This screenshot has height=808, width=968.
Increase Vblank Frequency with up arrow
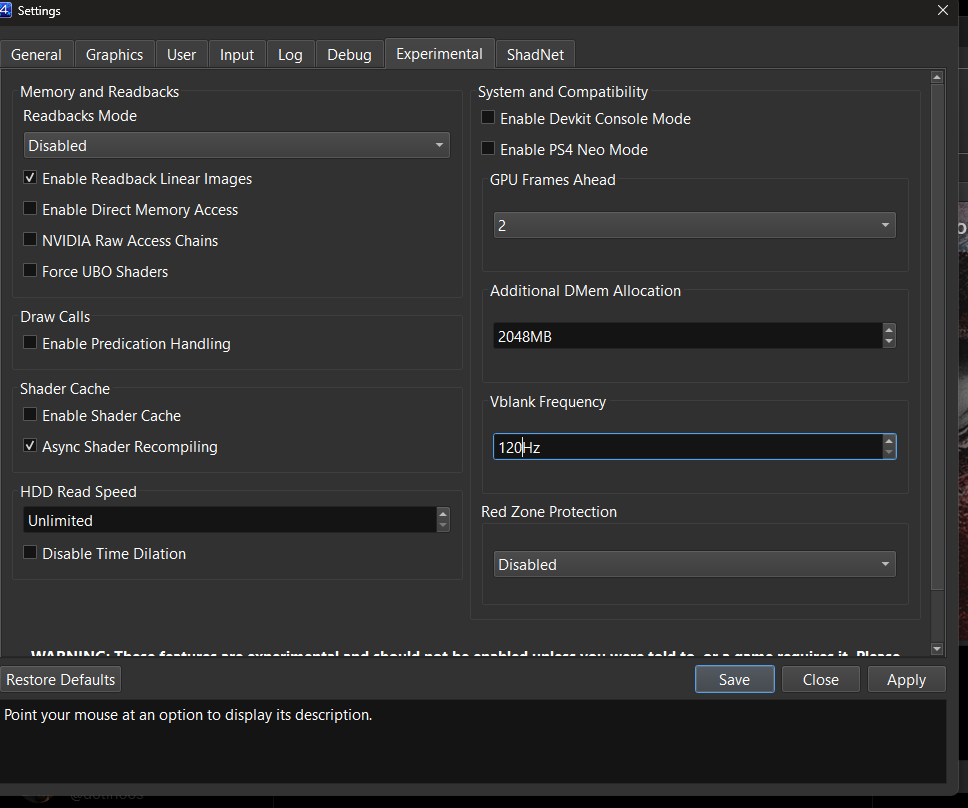pos(889,441)
